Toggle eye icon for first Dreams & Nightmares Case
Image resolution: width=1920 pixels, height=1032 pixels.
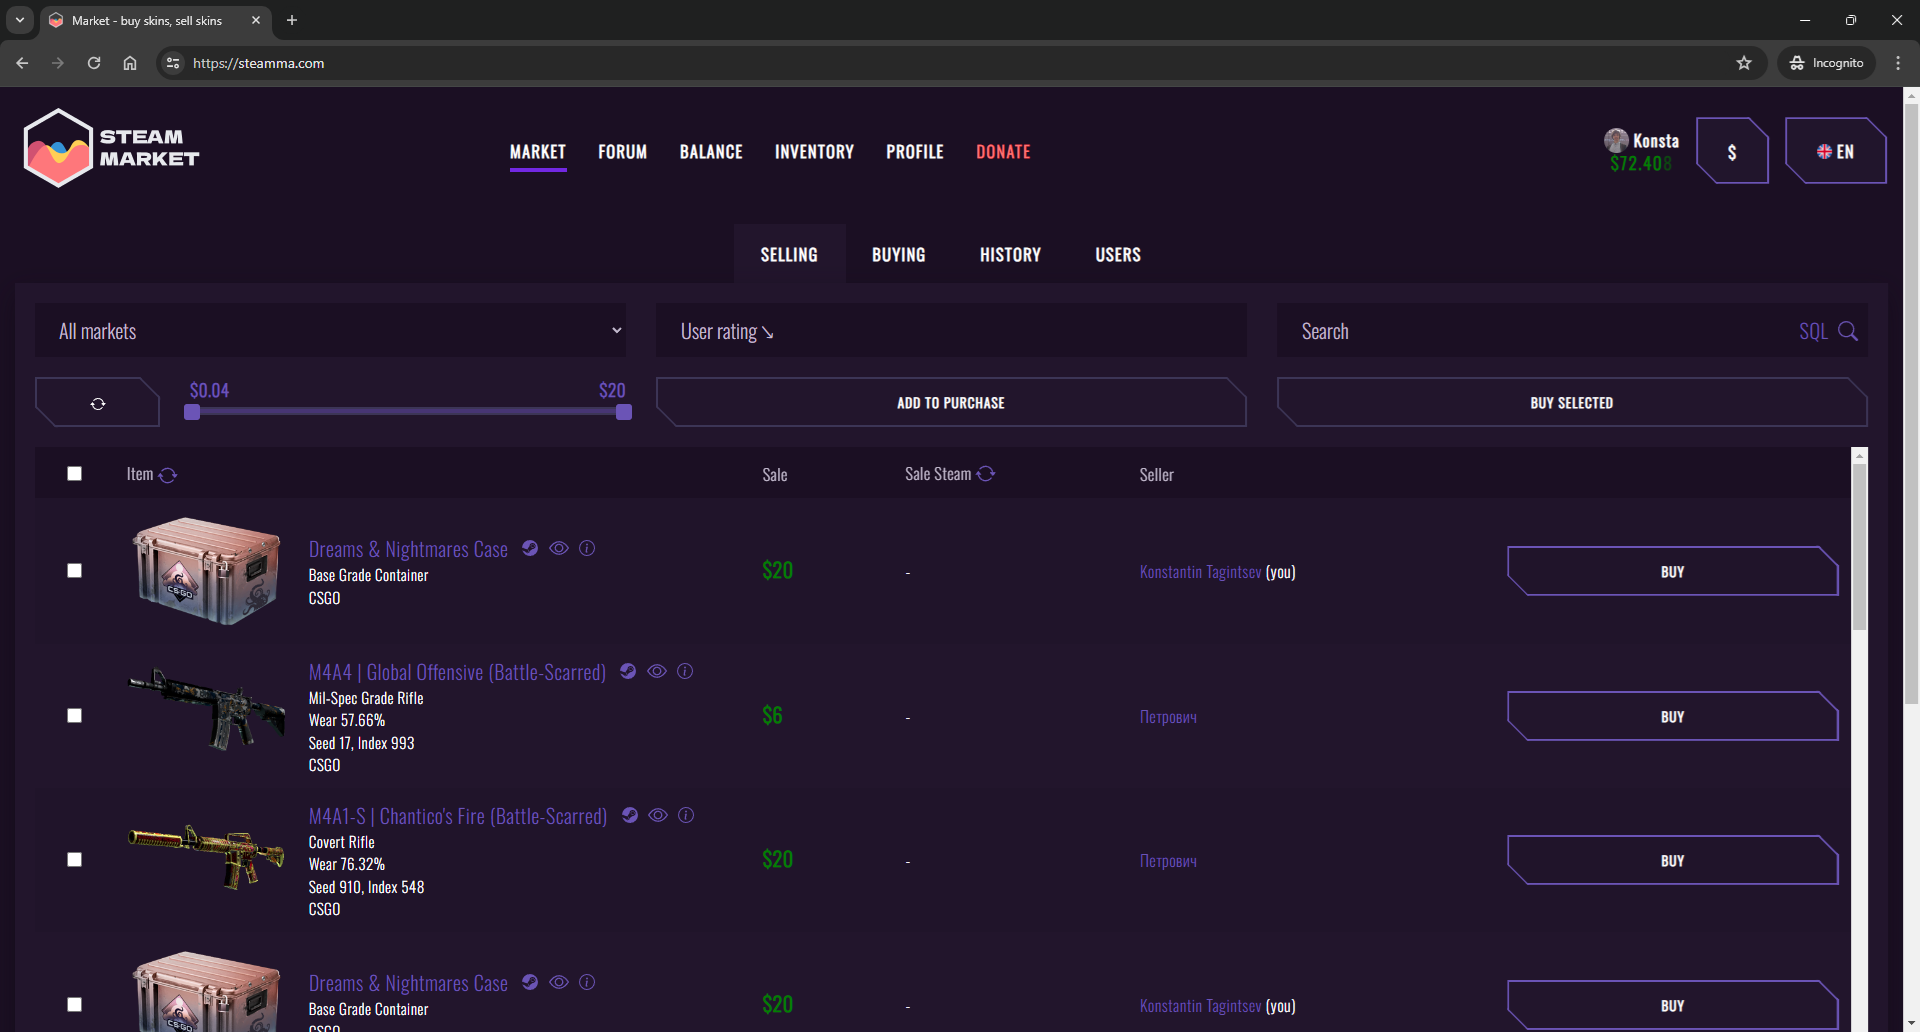pos(559,549)
